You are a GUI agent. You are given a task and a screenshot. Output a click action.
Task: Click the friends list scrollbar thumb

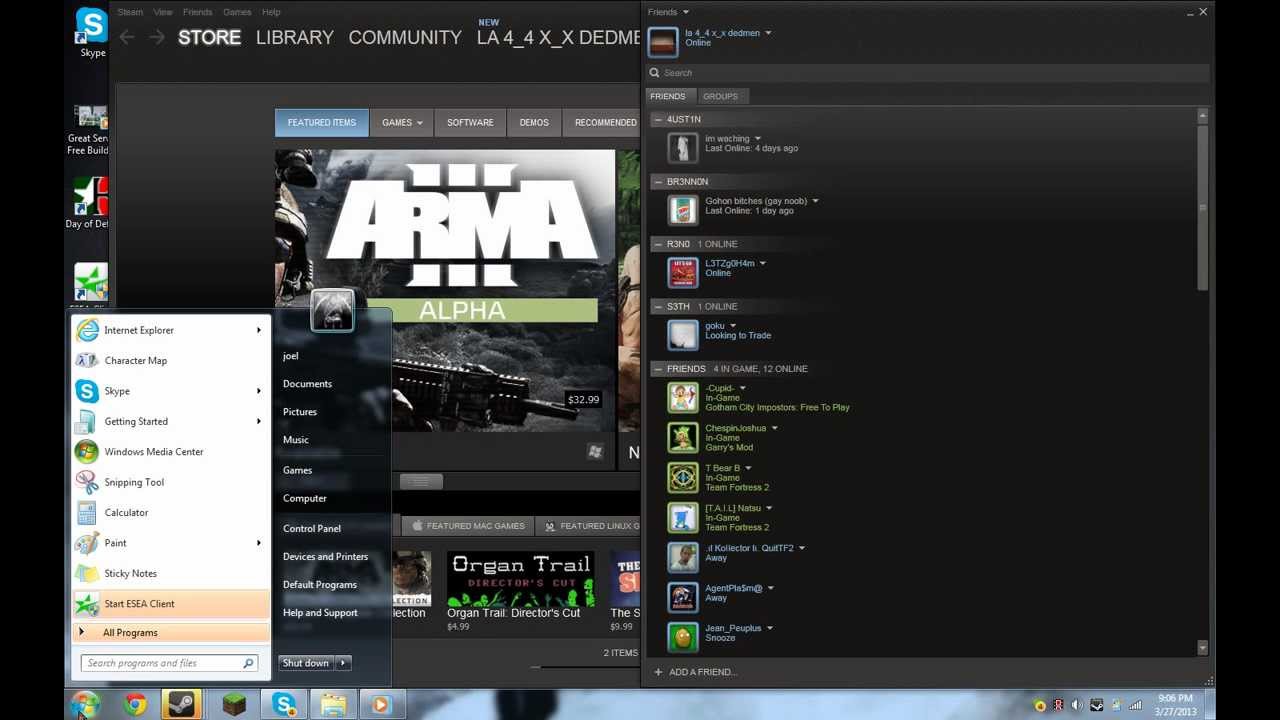pos(1202,207)
